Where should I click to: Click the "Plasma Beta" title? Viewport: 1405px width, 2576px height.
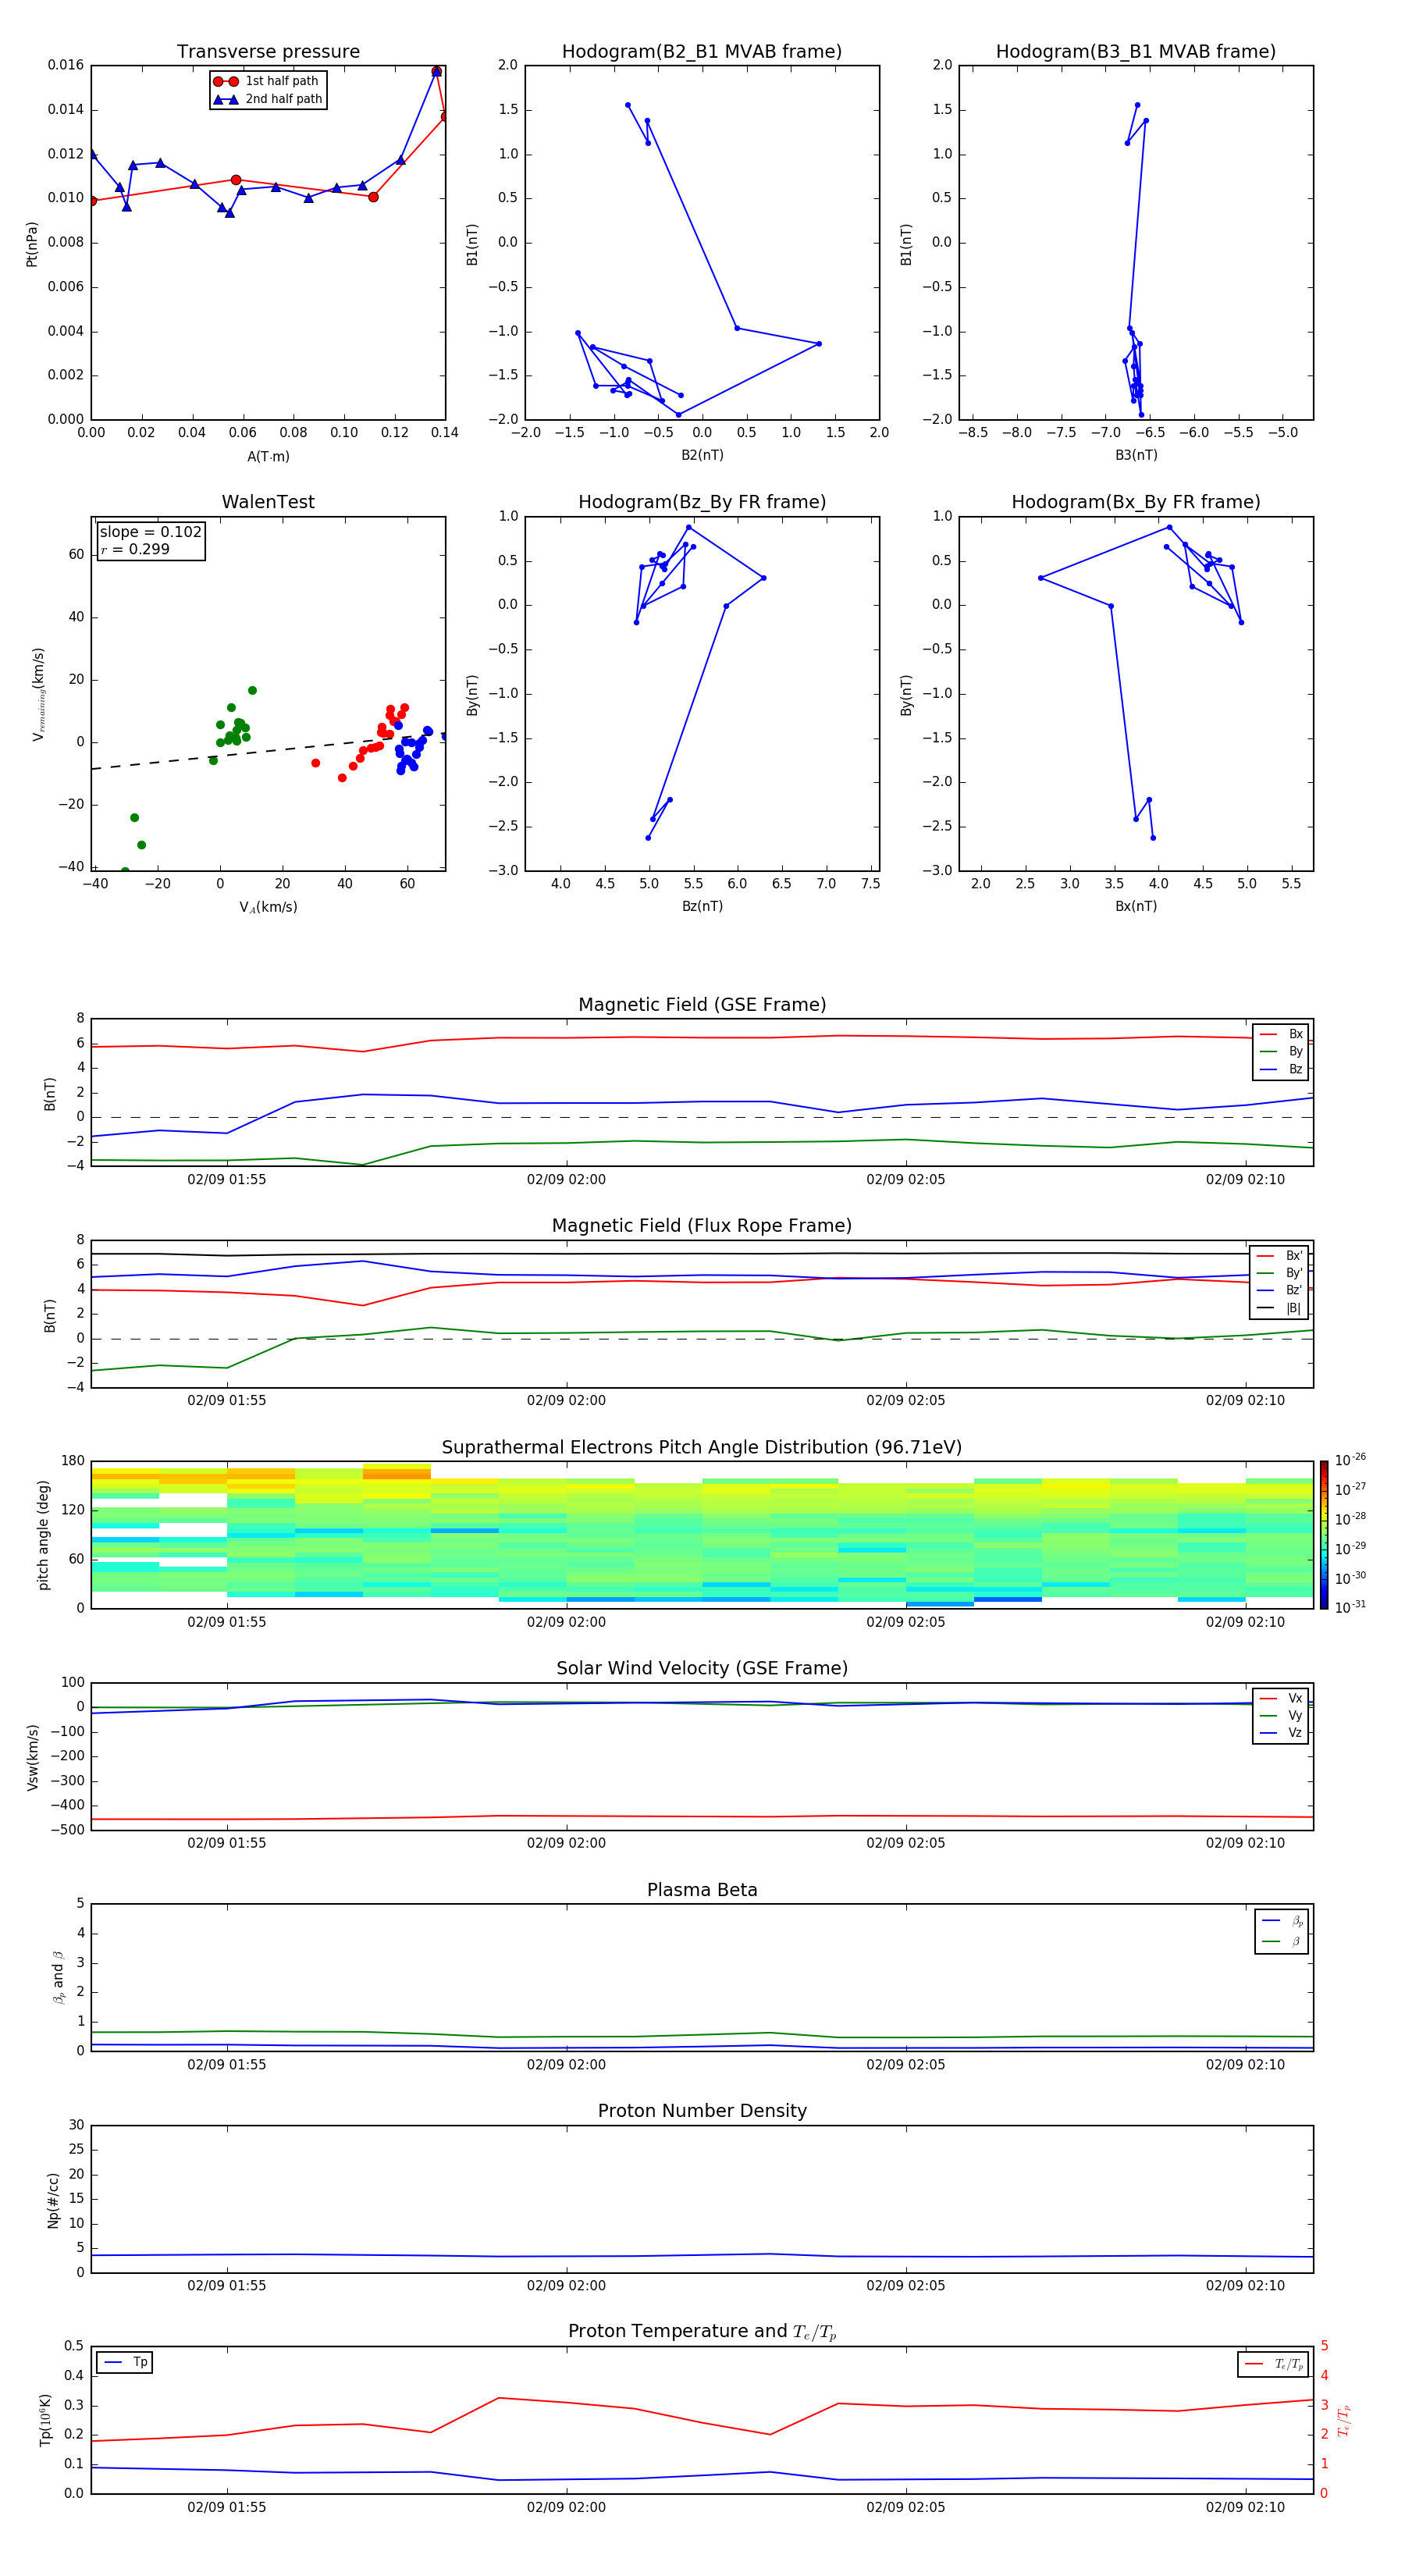[702, 1890]
